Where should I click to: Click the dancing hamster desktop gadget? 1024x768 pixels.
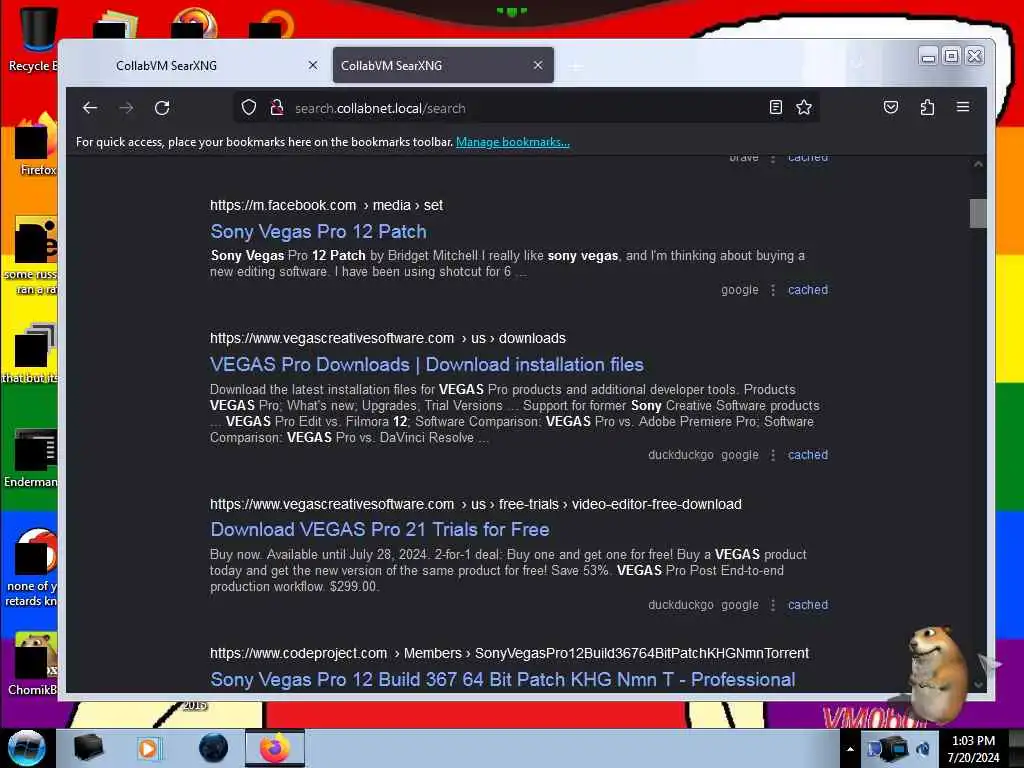[x=938, y=673]
